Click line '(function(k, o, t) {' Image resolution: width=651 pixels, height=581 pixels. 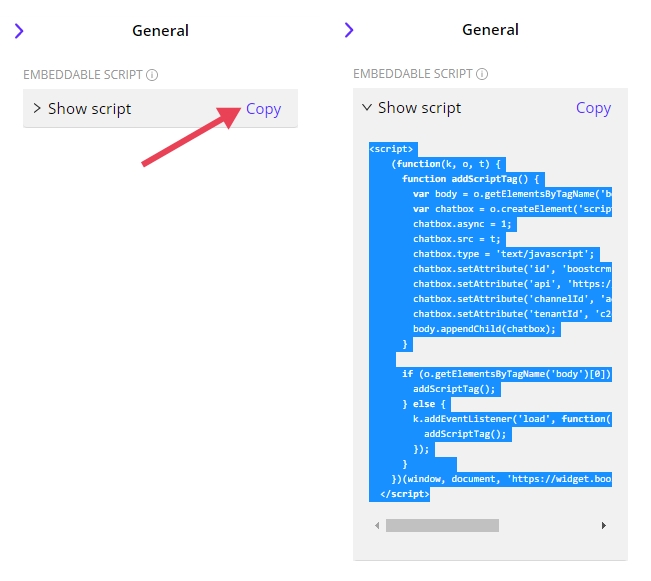tap(446, 164)
